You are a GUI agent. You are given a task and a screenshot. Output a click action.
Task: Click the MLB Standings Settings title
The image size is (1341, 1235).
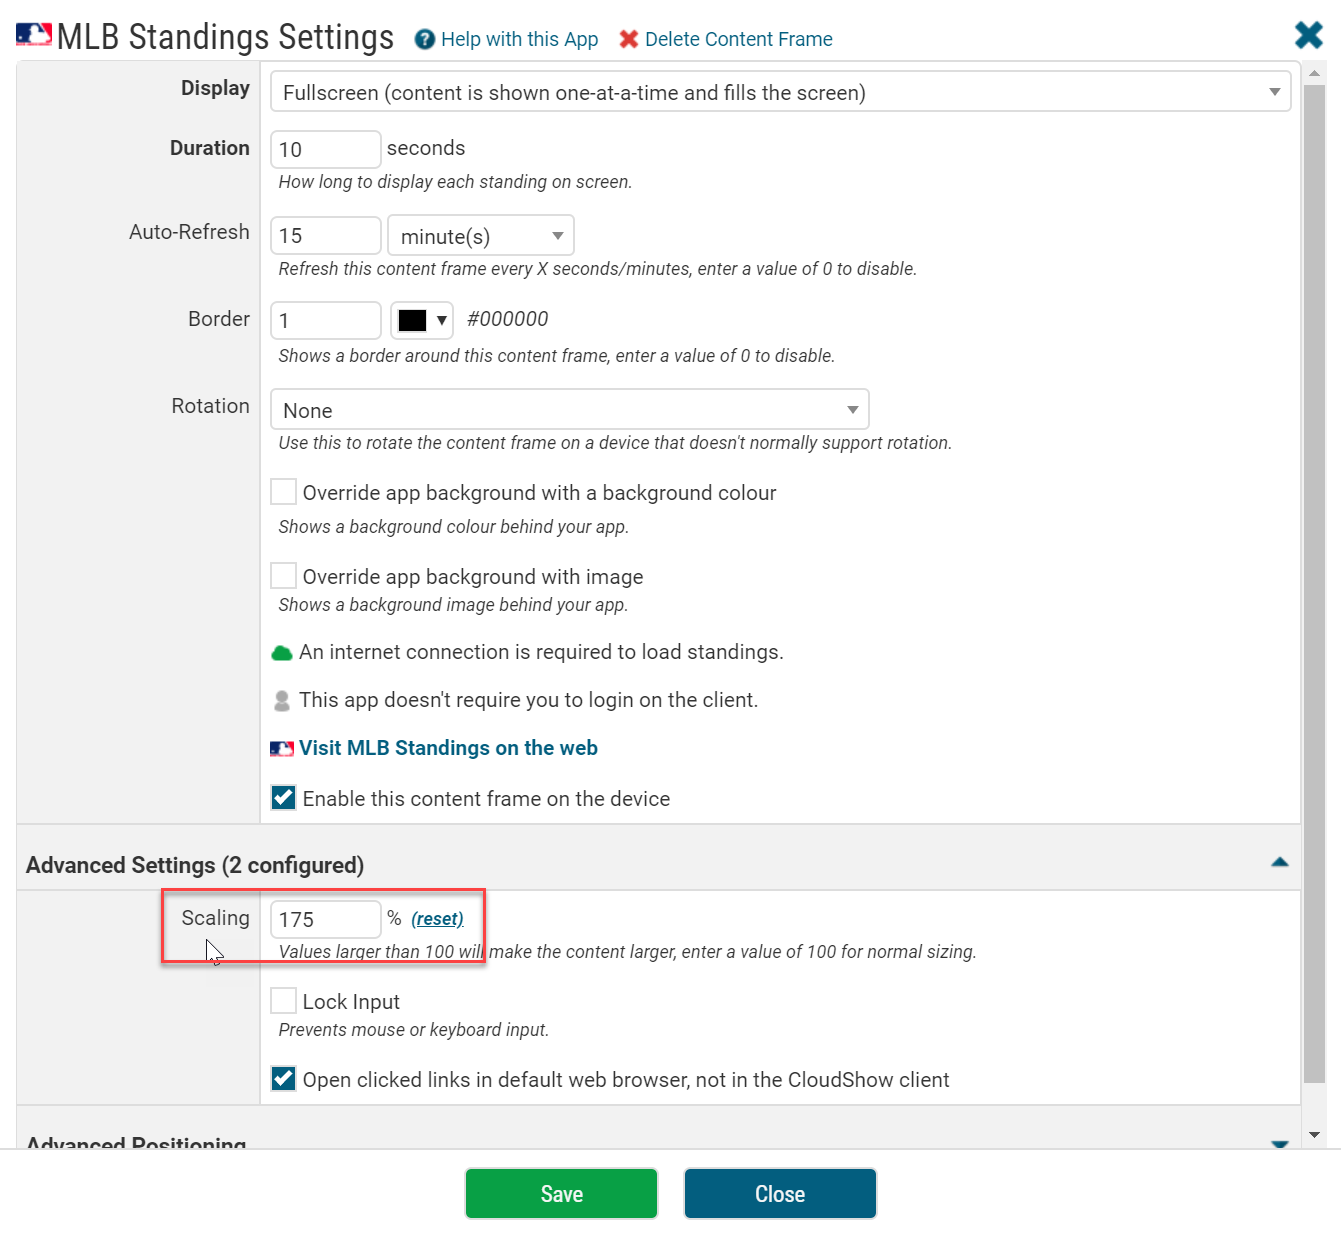[226, 36]
